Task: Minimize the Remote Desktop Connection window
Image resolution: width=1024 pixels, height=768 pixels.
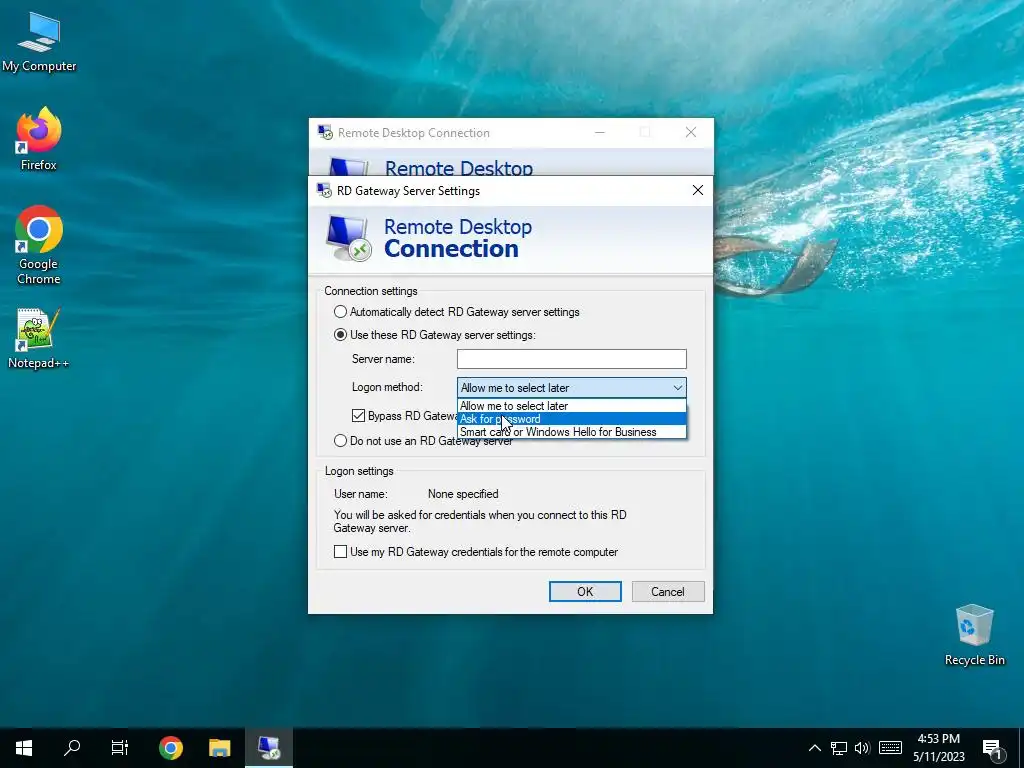Action: coord(600,133)
